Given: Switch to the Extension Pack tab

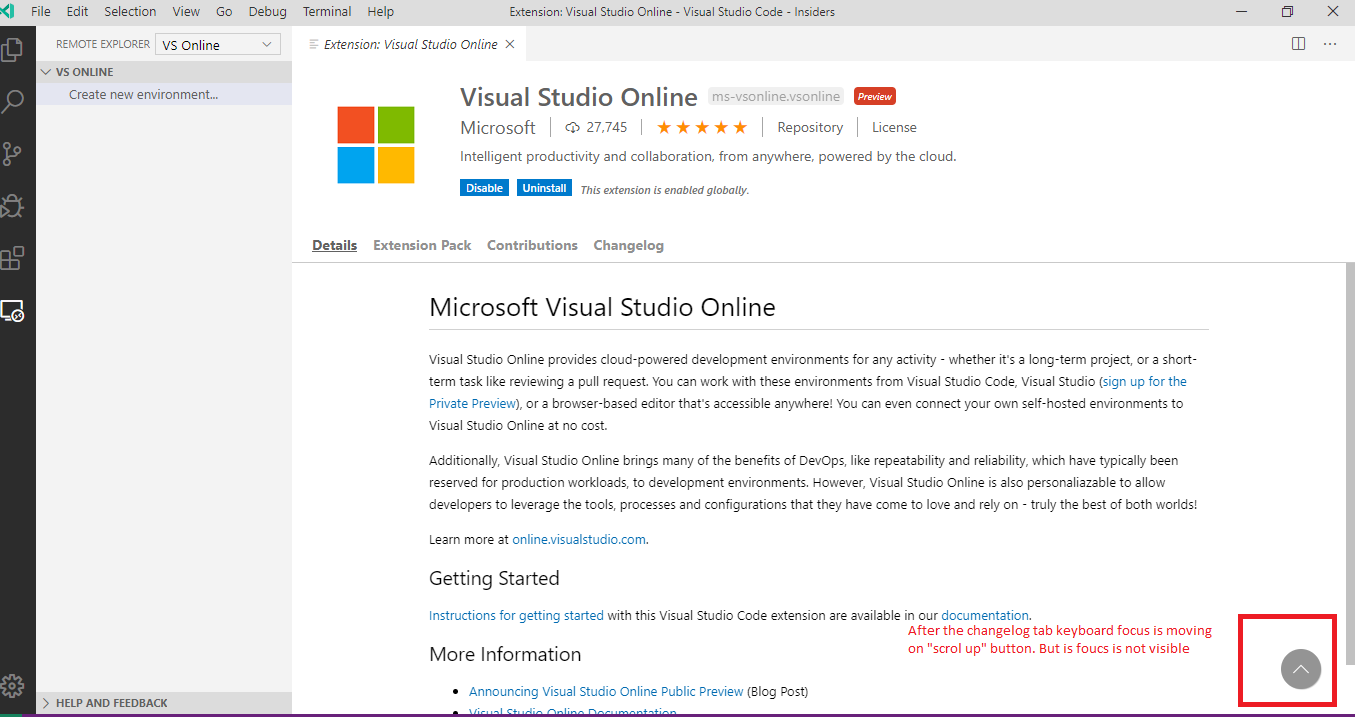Looking at the screenshot, I should pos(422,245).
